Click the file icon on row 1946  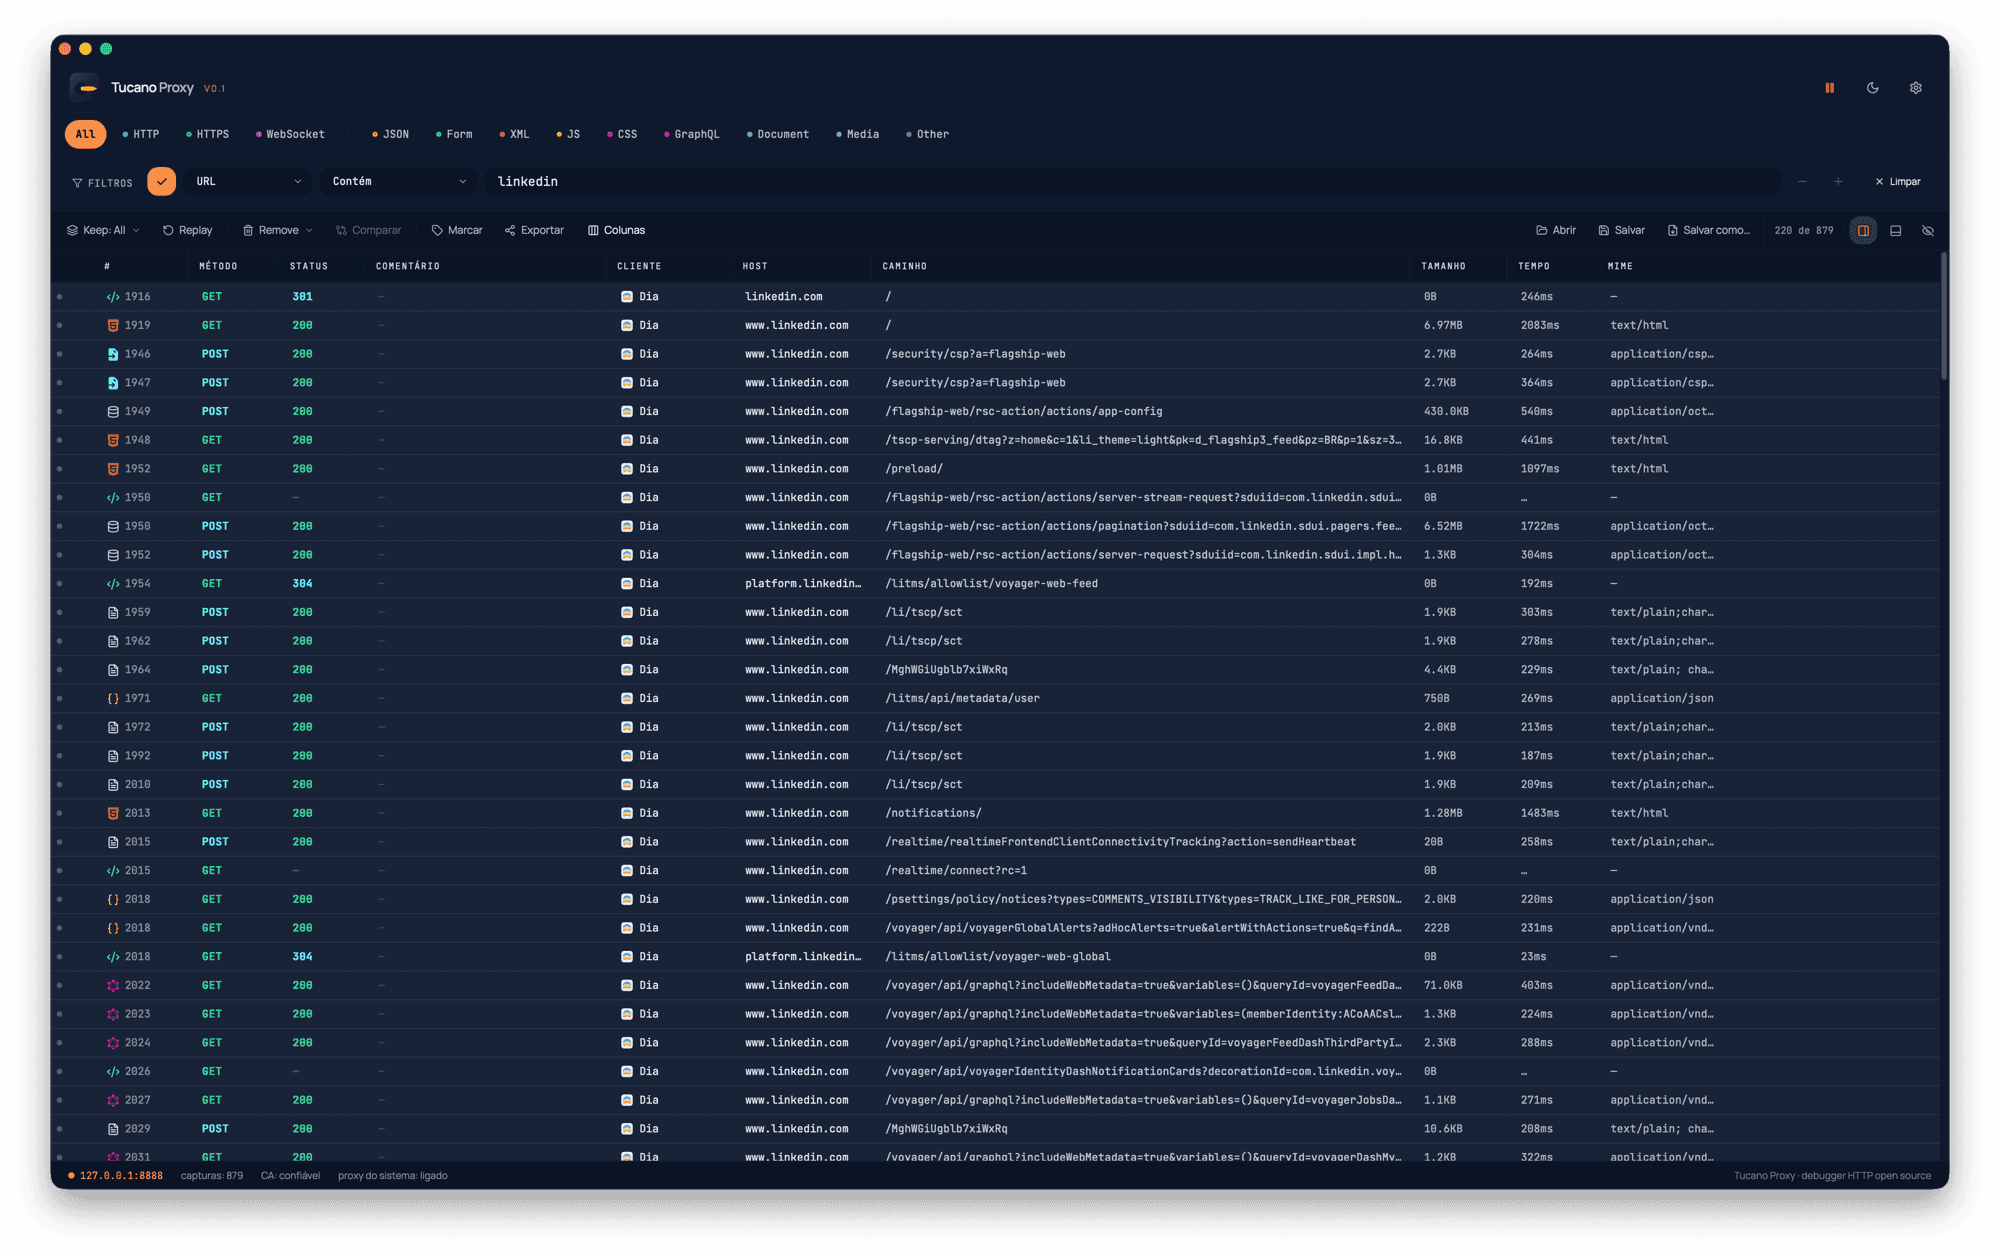point(113,354)
